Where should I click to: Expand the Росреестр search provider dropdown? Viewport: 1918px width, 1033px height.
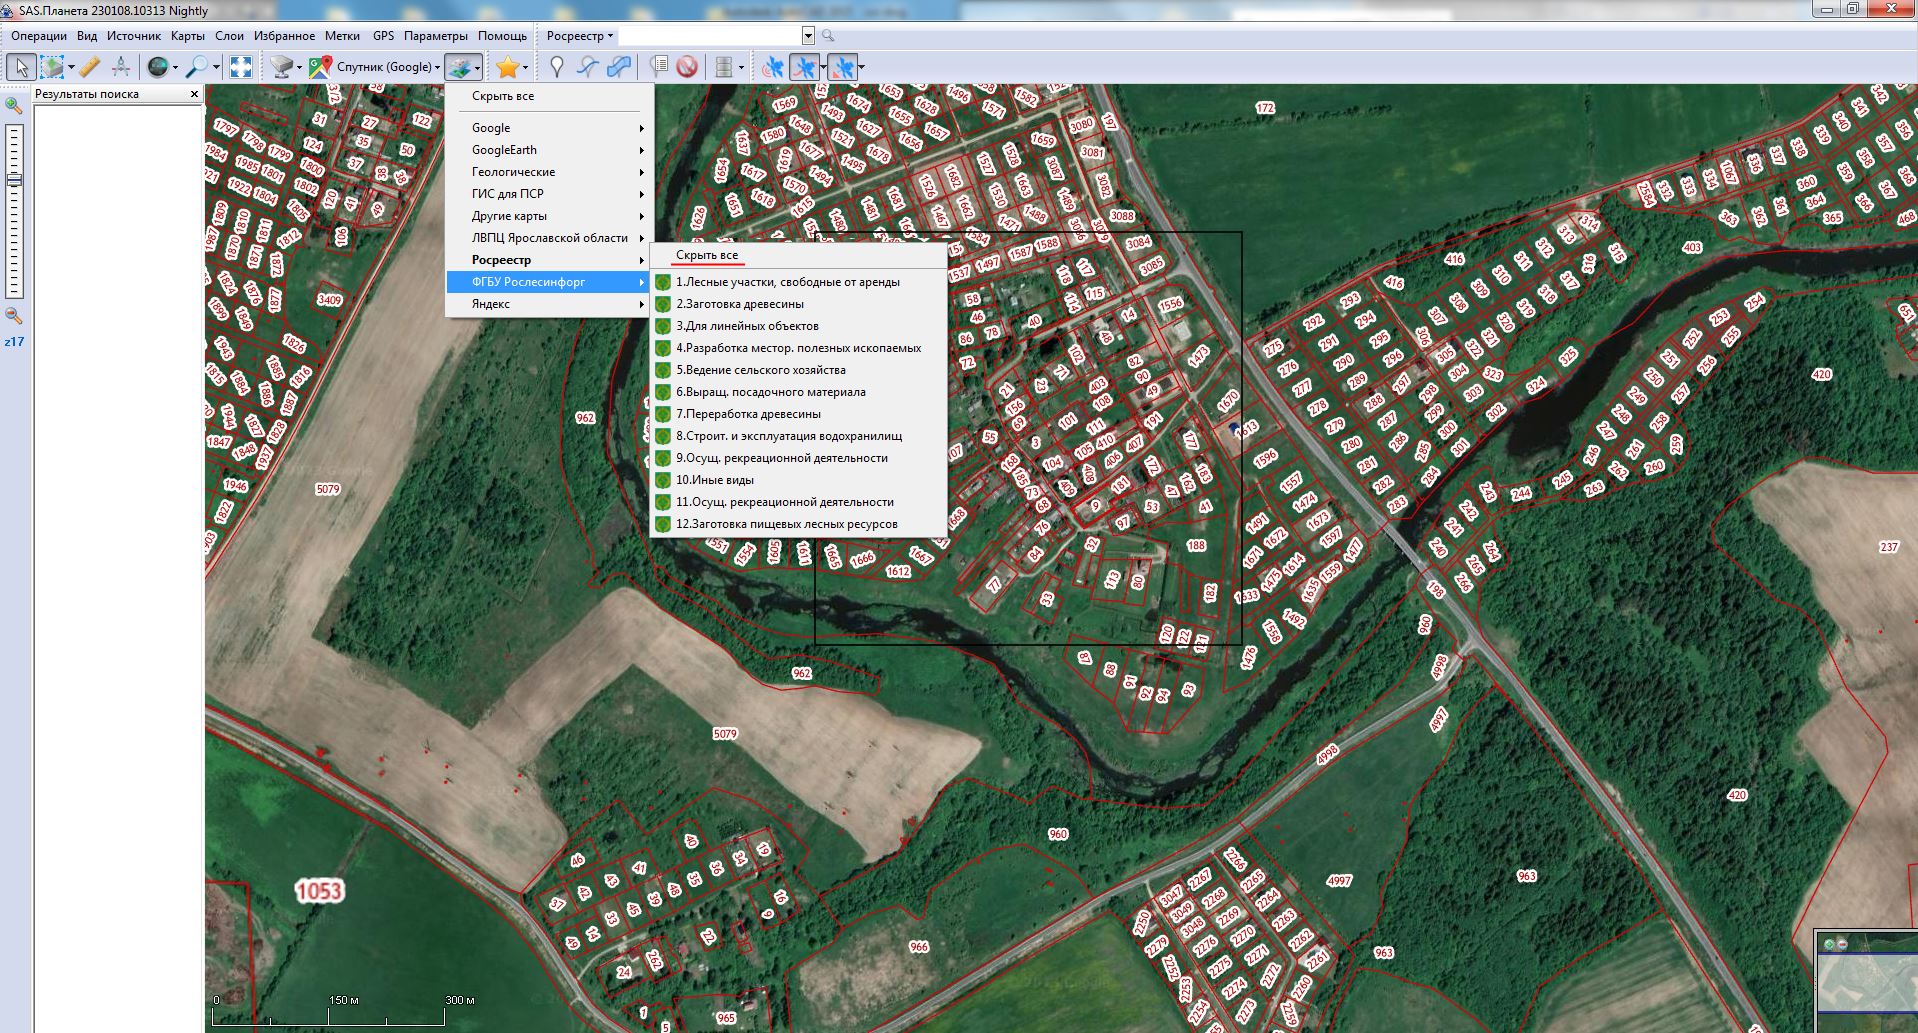click(x=580, y=36)
